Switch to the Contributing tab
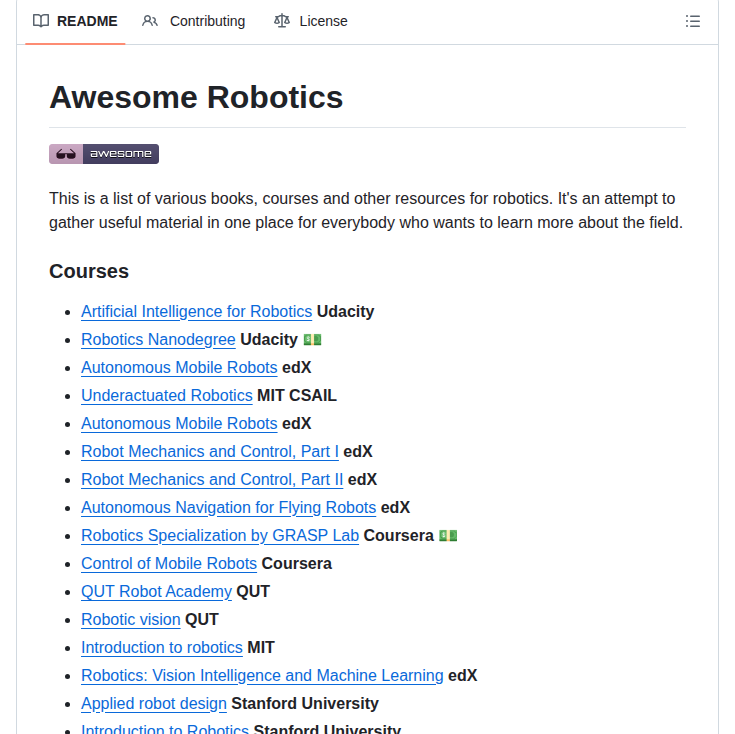Screen dimensions: 735x734 (194, 21)
